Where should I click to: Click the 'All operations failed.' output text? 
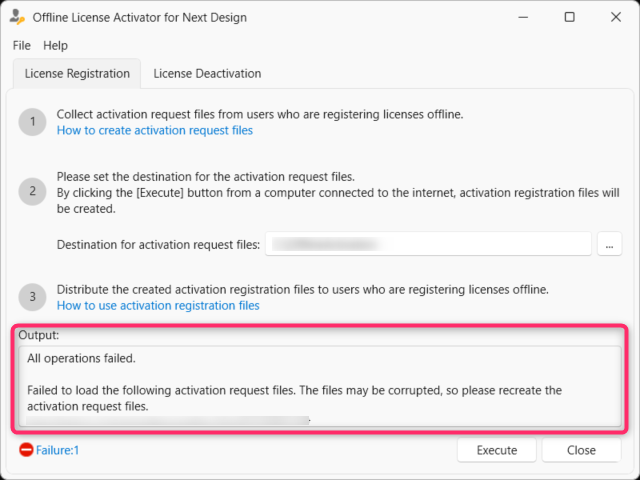[81, 358]
